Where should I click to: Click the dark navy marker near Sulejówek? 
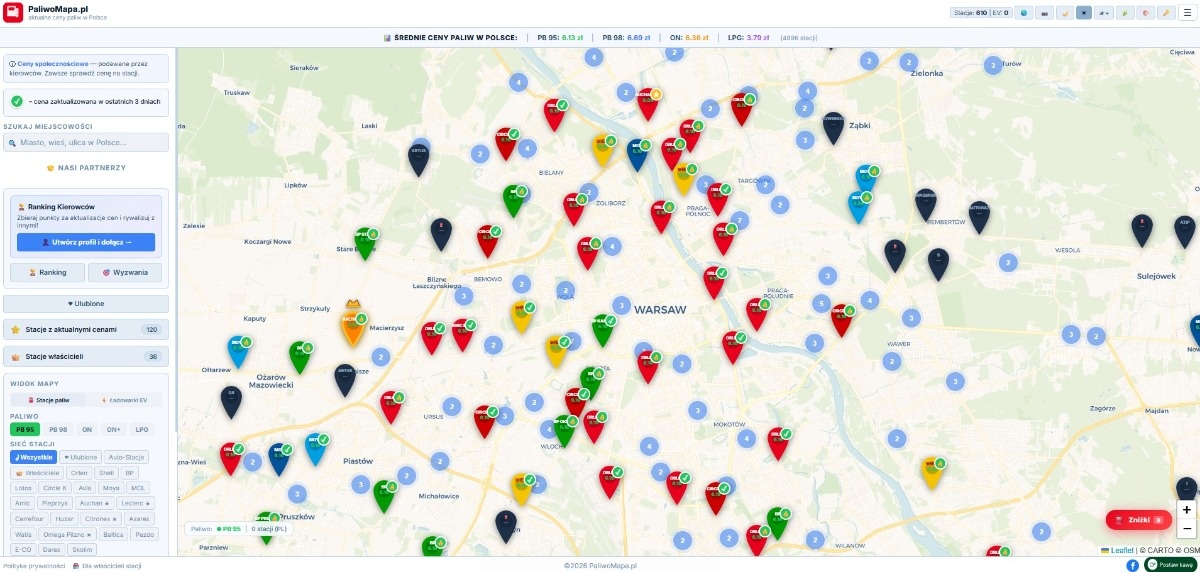coord(1142,229)
